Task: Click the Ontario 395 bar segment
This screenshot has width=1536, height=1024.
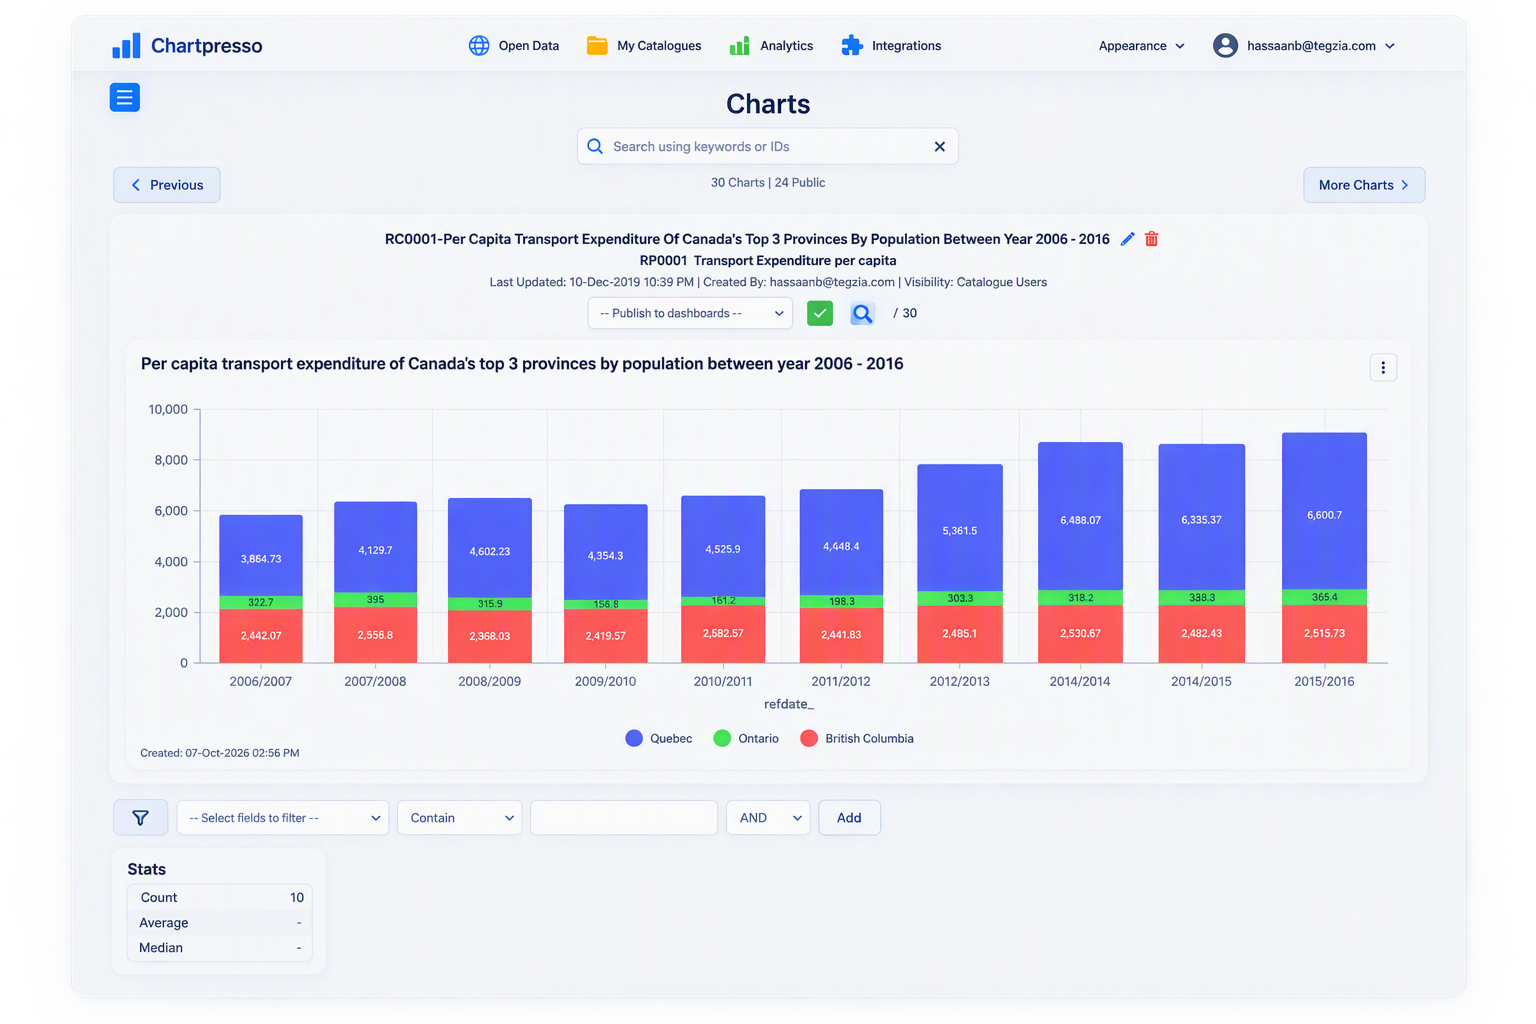Action: click(375, 600)
